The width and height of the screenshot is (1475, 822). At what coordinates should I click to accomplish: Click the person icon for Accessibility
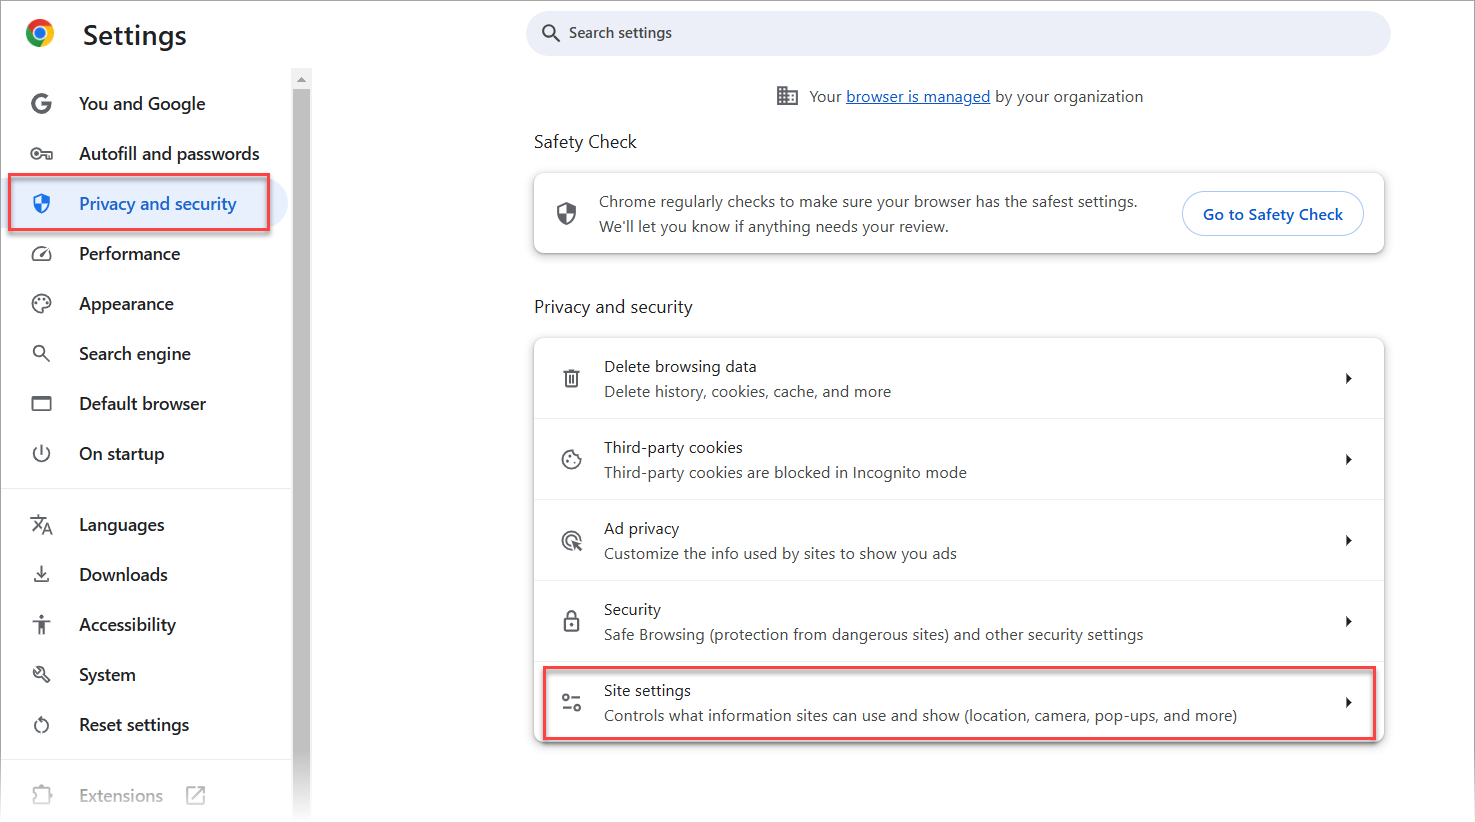click(41, 625)
